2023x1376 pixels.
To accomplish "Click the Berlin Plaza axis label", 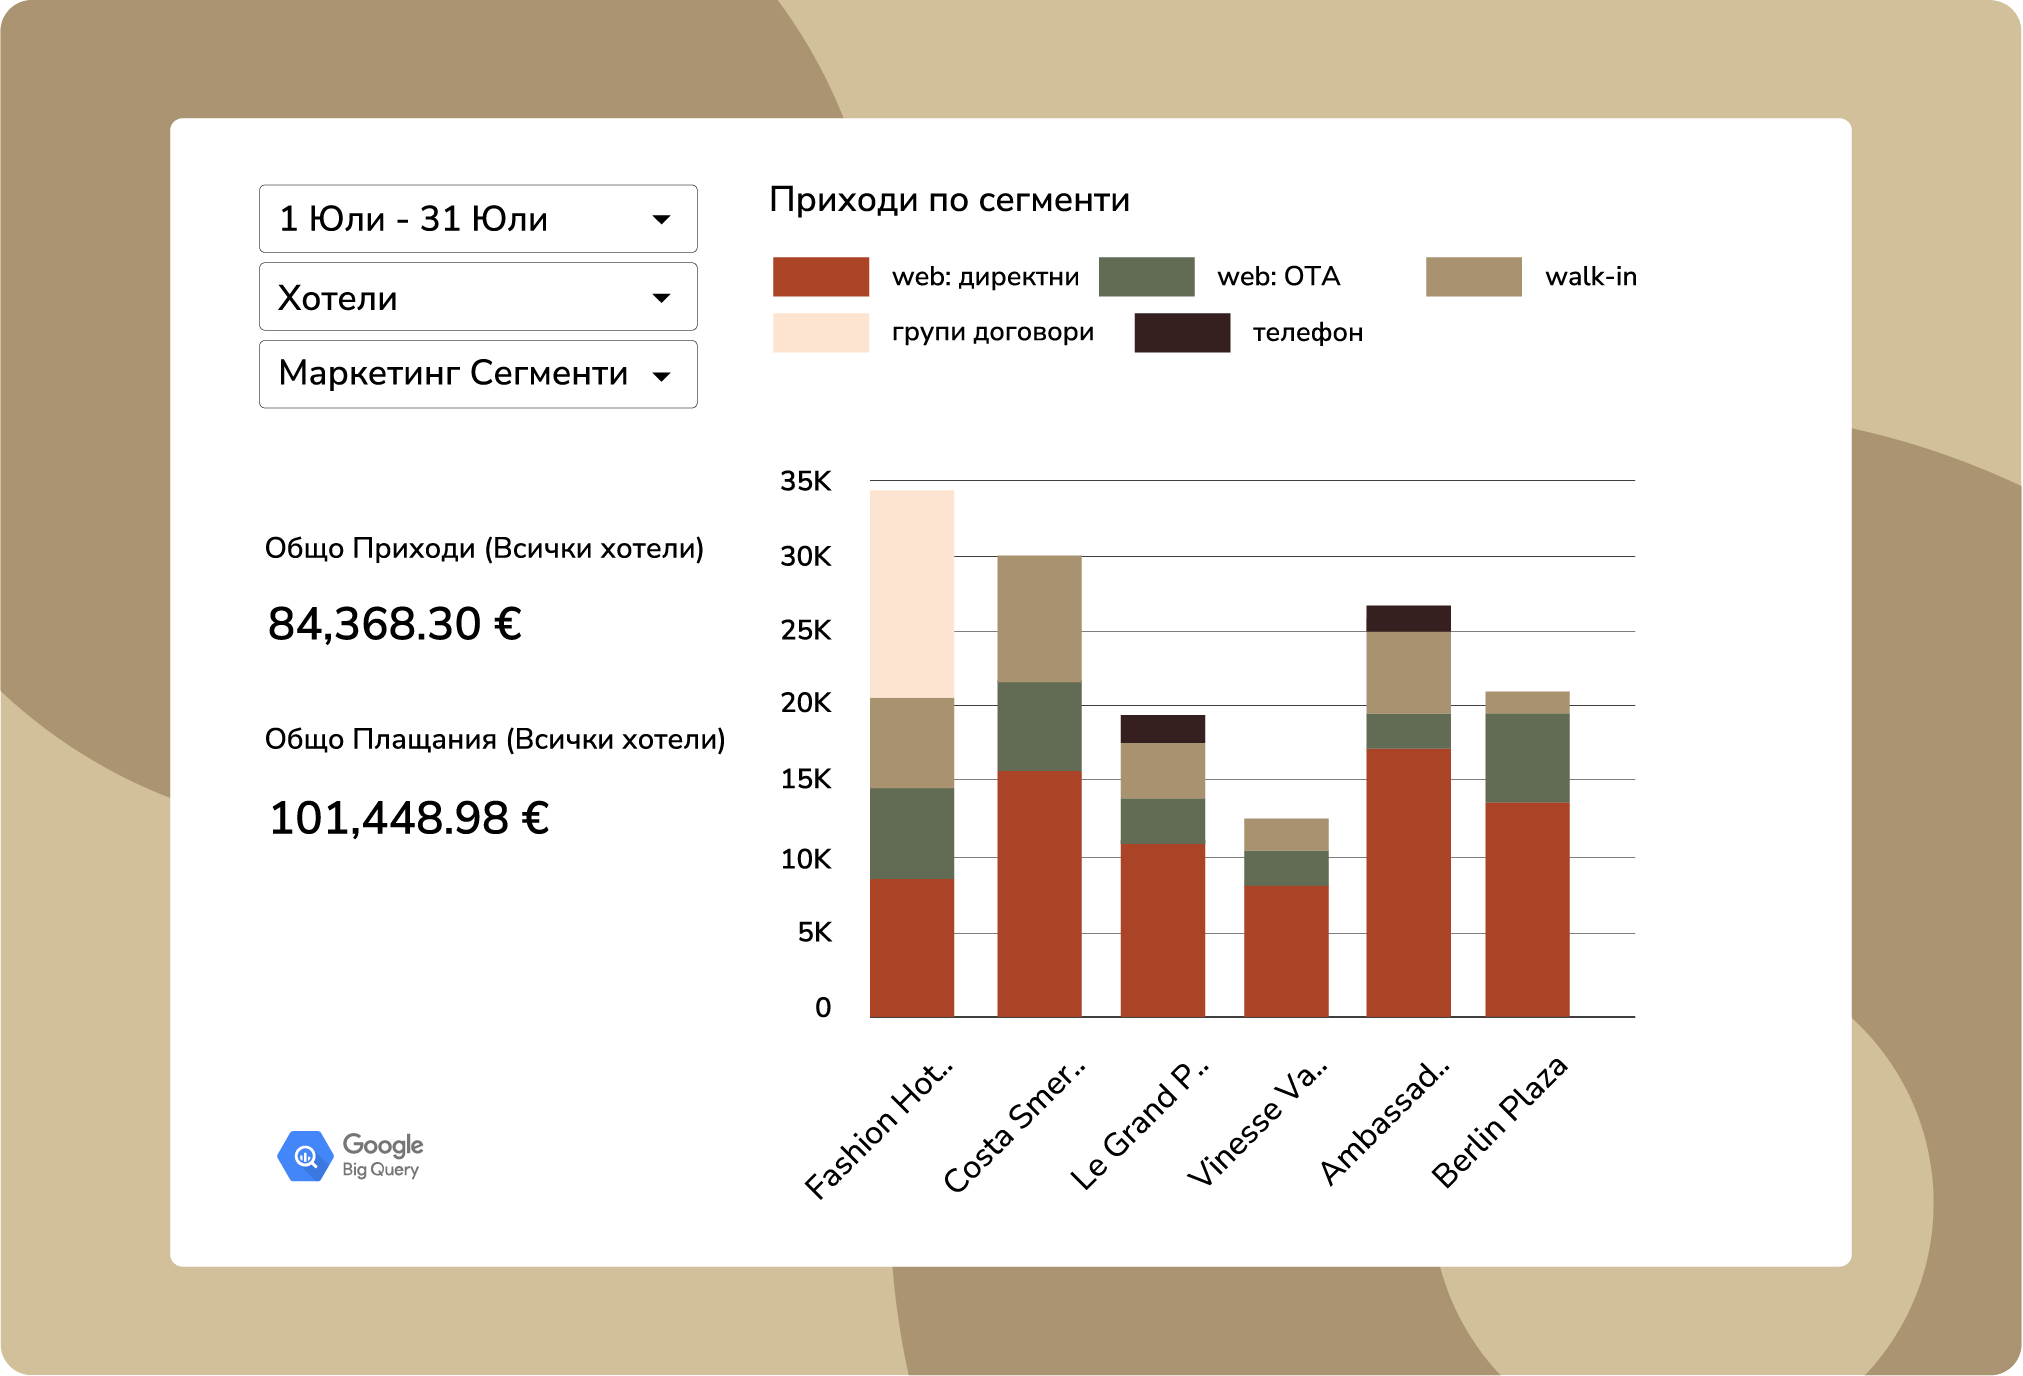I will 1500,1122.
